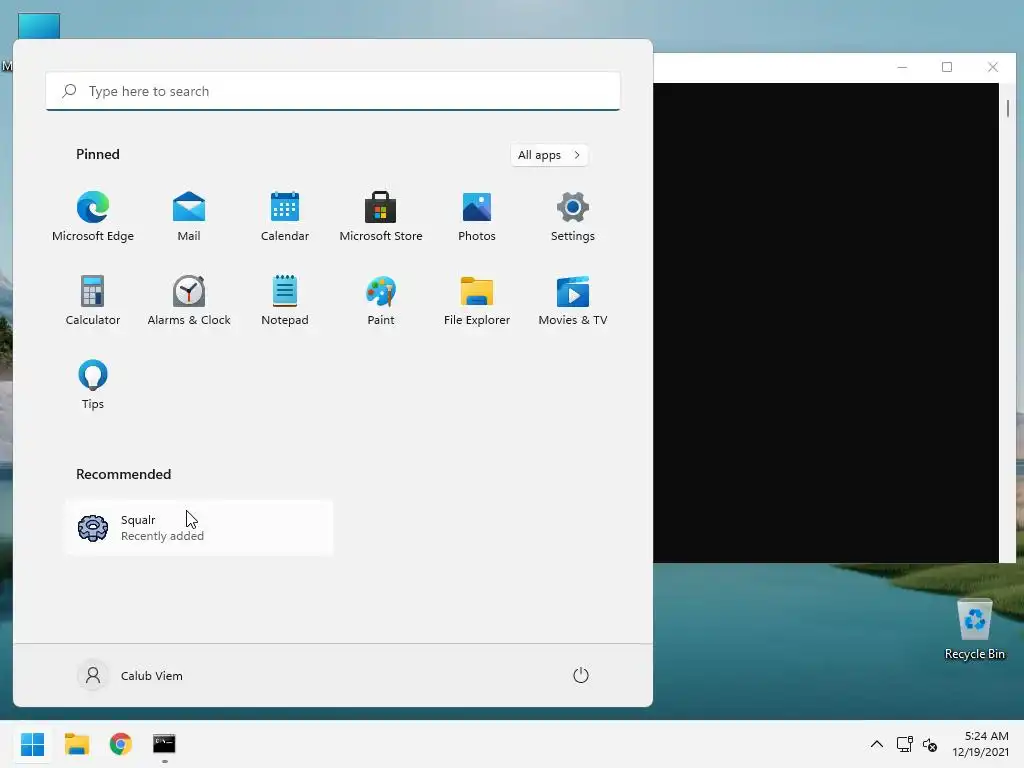
Task: Maximize the console window
Action: click(x=947, y=67)
